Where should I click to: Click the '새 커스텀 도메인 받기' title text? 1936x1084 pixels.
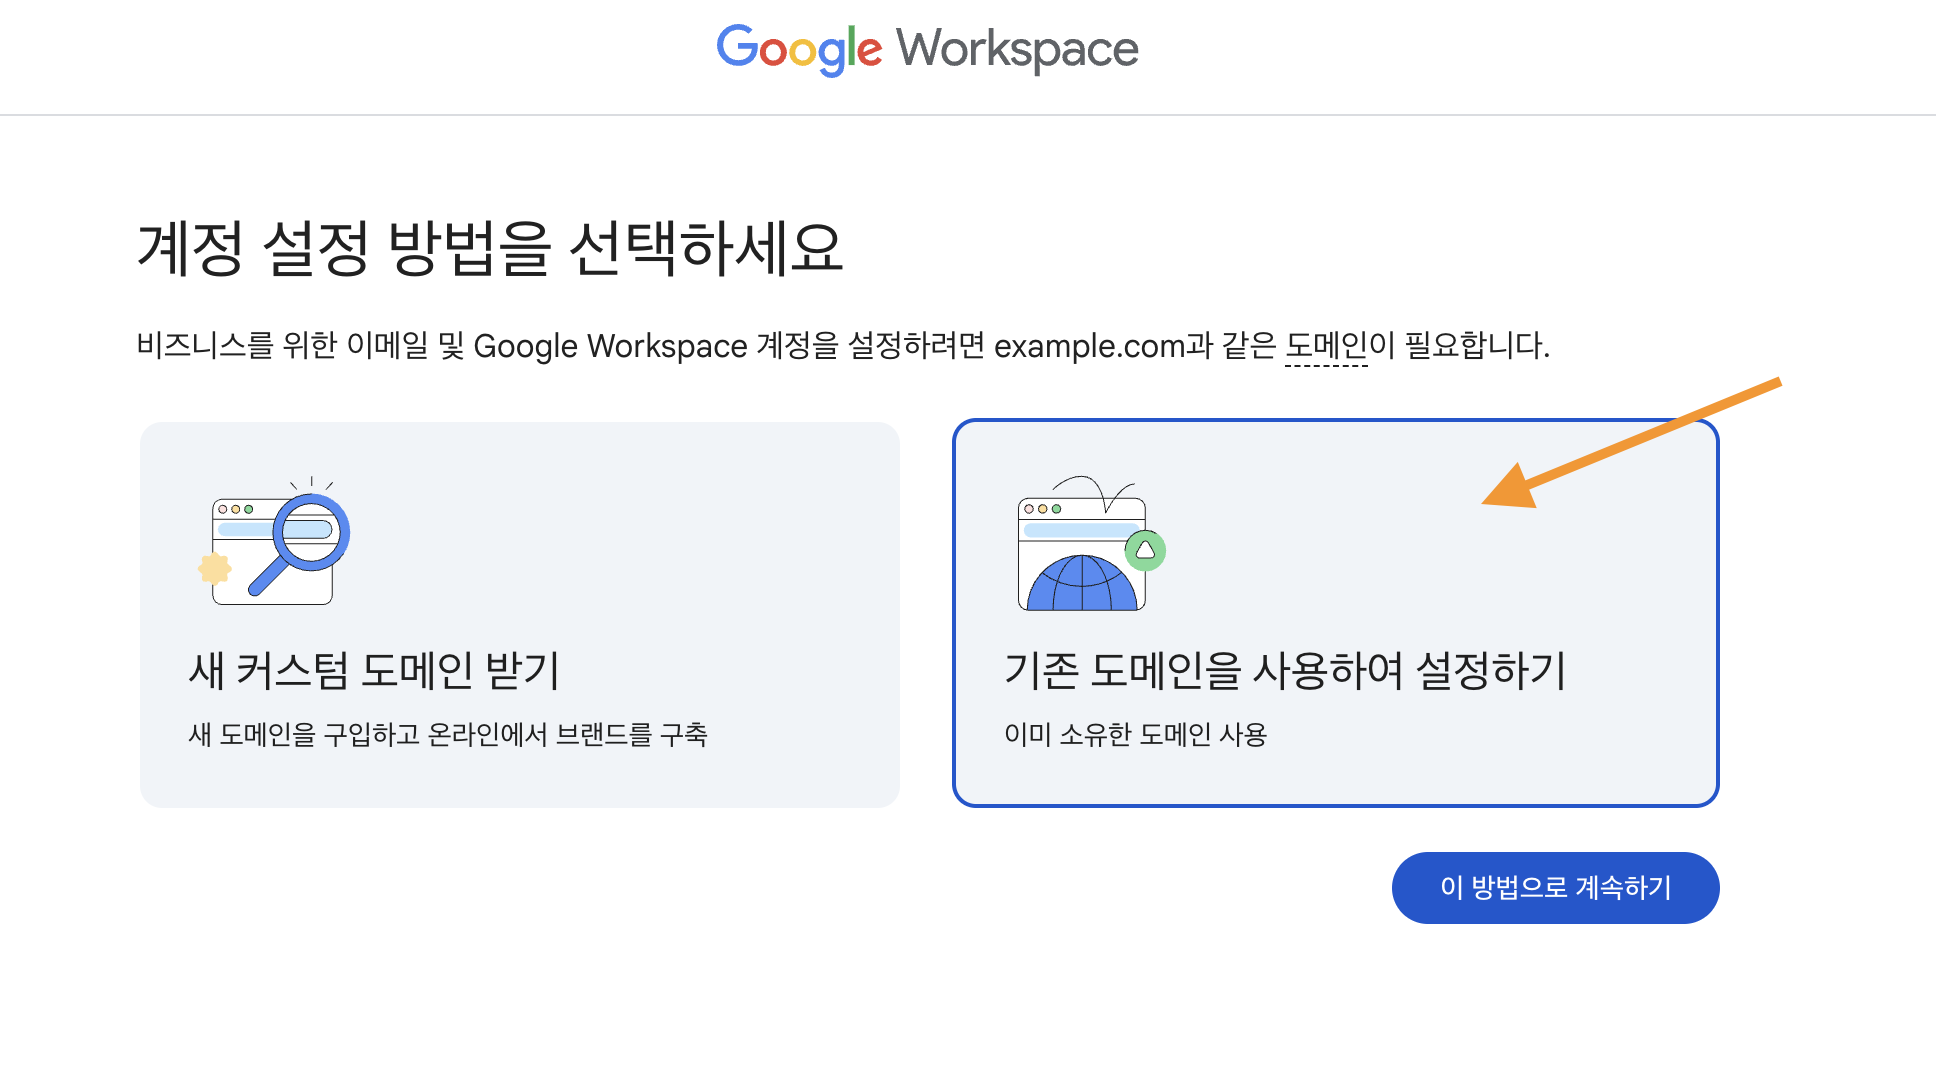tap(374, 671)
